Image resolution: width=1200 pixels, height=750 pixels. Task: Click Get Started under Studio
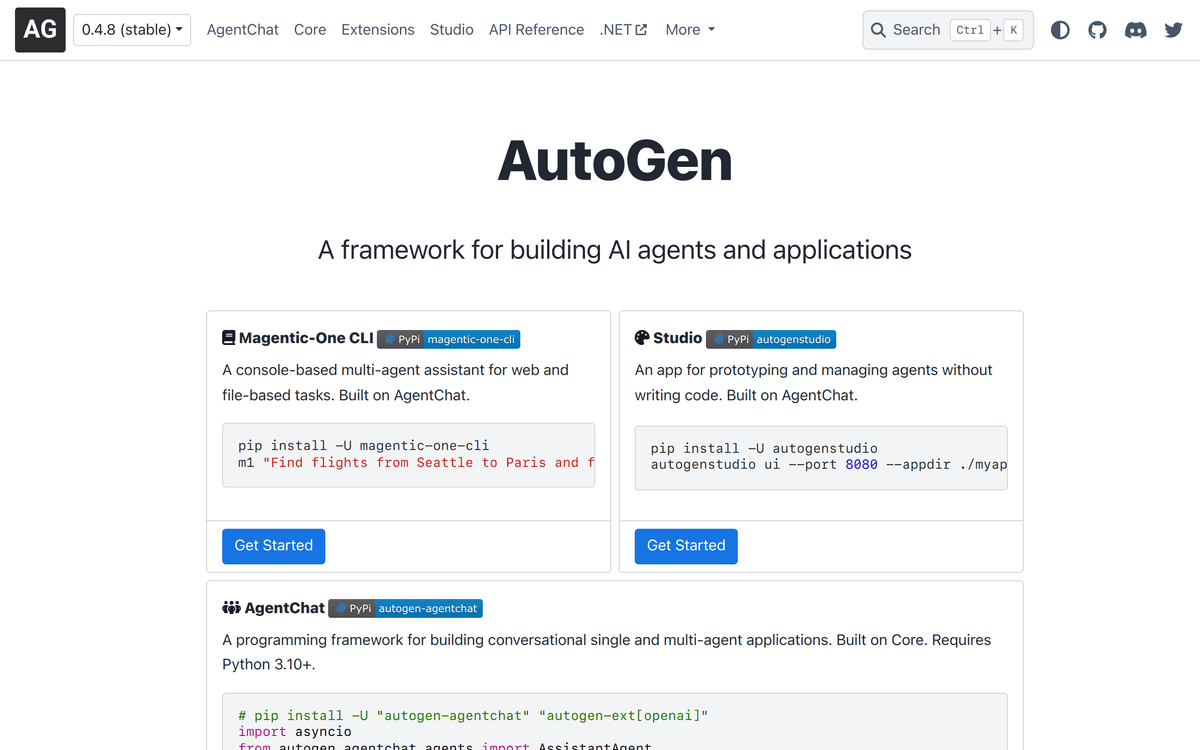(x=685, y=546)
